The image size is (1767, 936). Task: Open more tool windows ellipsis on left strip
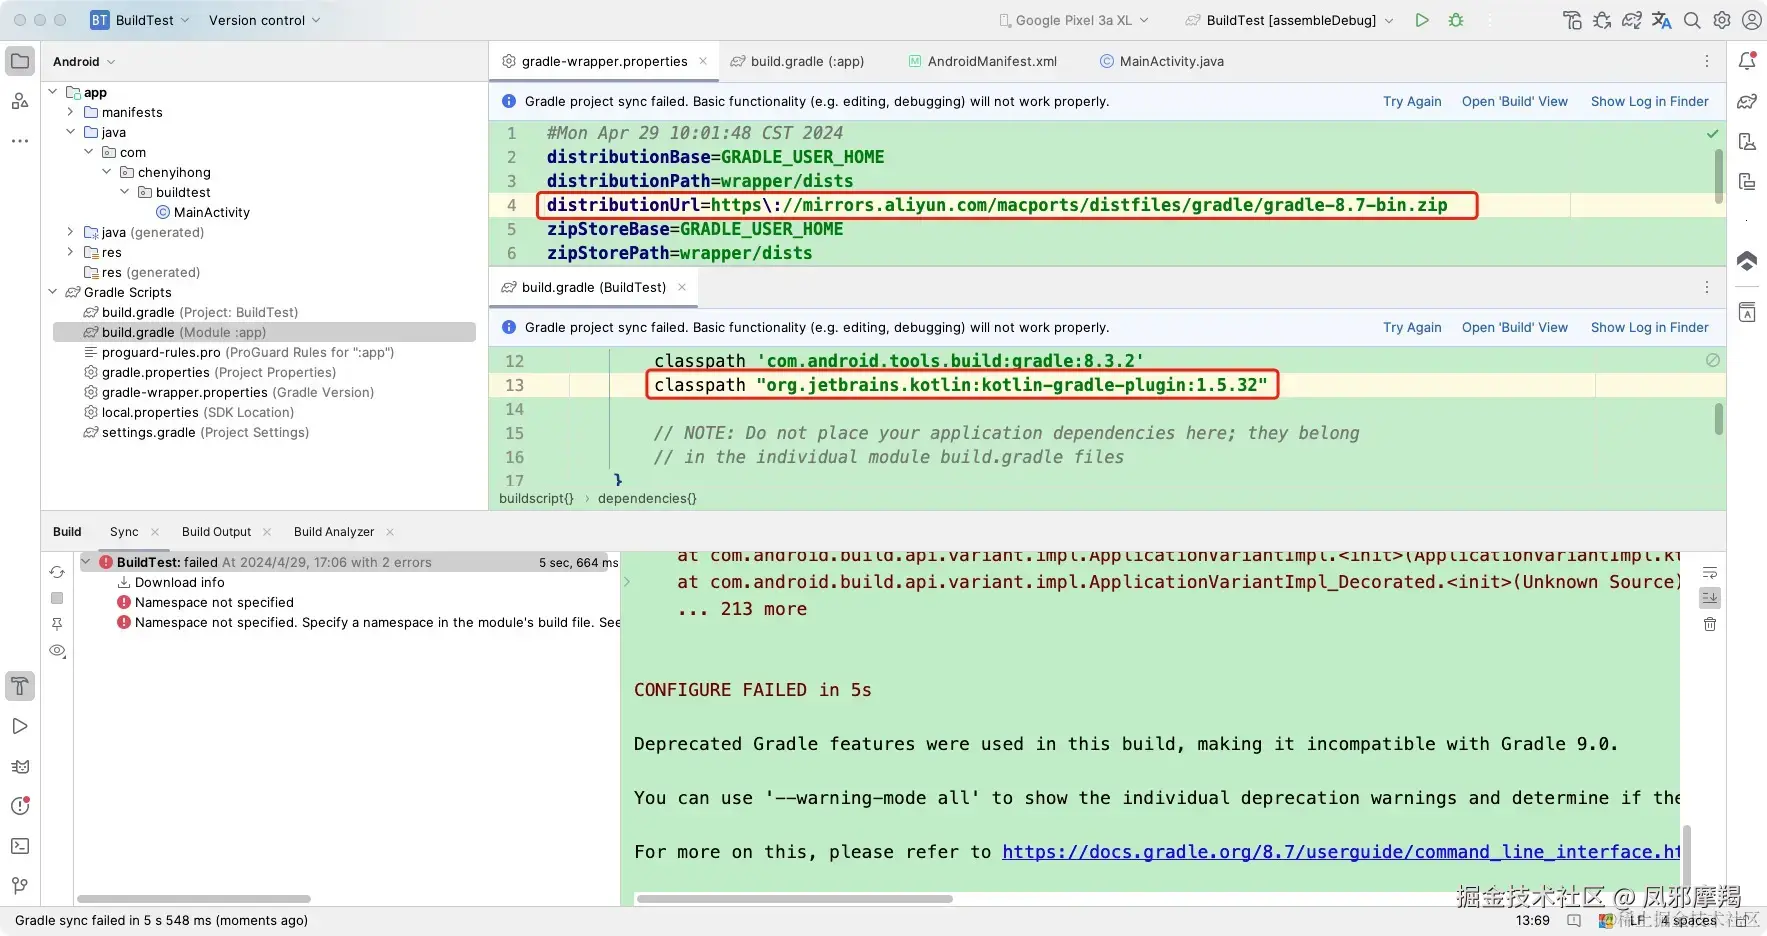20,141
